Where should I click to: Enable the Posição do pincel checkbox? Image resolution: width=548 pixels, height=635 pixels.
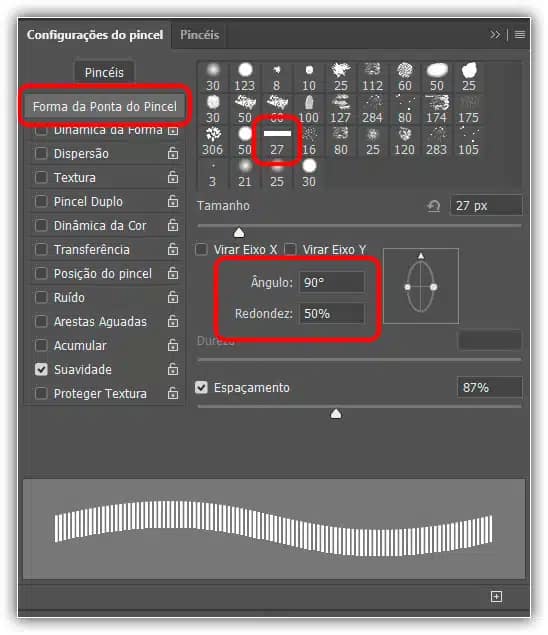tap(41, 273)
